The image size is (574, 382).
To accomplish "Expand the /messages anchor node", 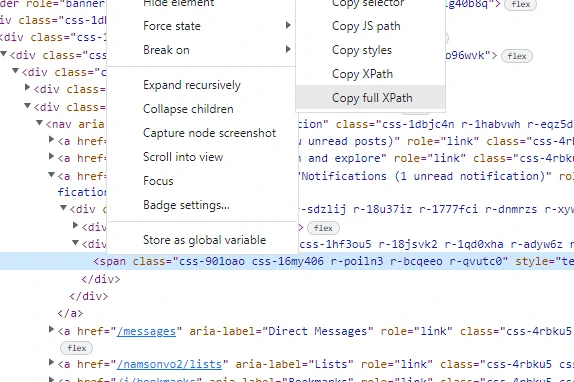I will [x=52, y=330].
